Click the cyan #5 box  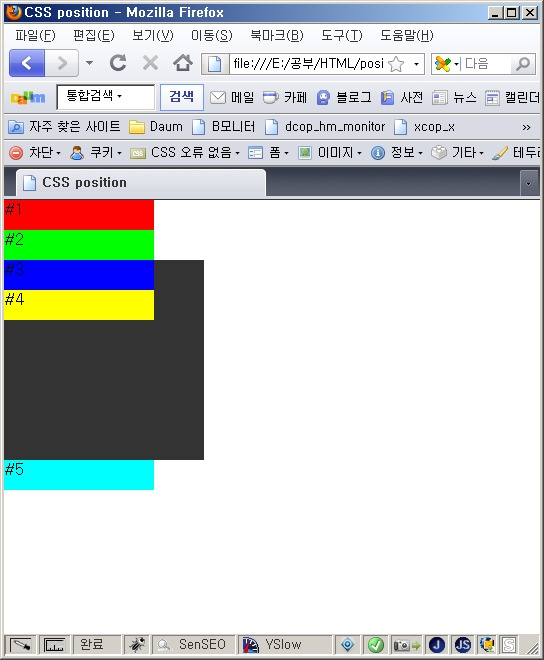[x=79, y=475]
